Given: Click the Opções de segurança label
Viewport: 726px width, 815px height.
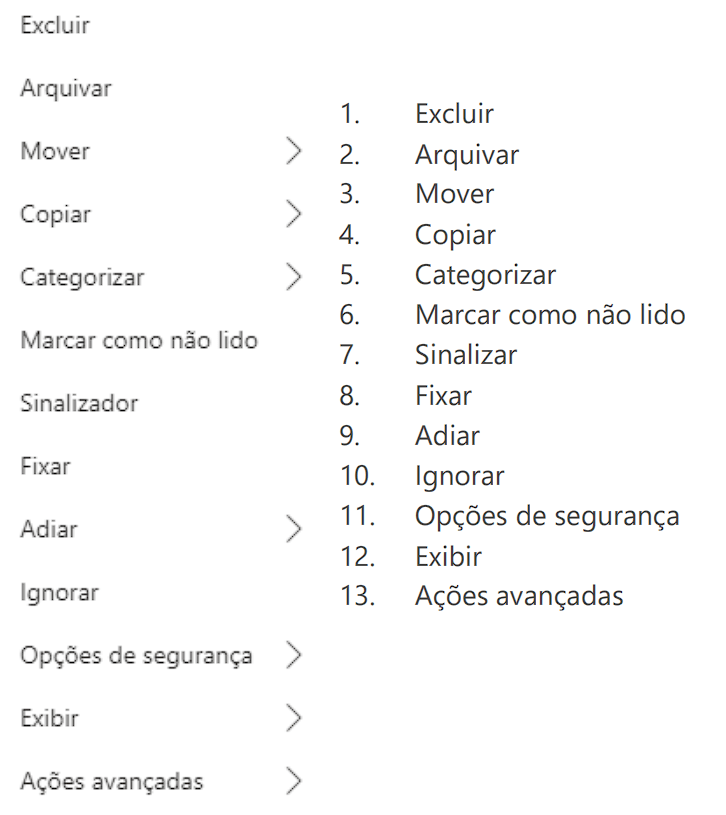Looking at the screenshot, I should [137, 656].
